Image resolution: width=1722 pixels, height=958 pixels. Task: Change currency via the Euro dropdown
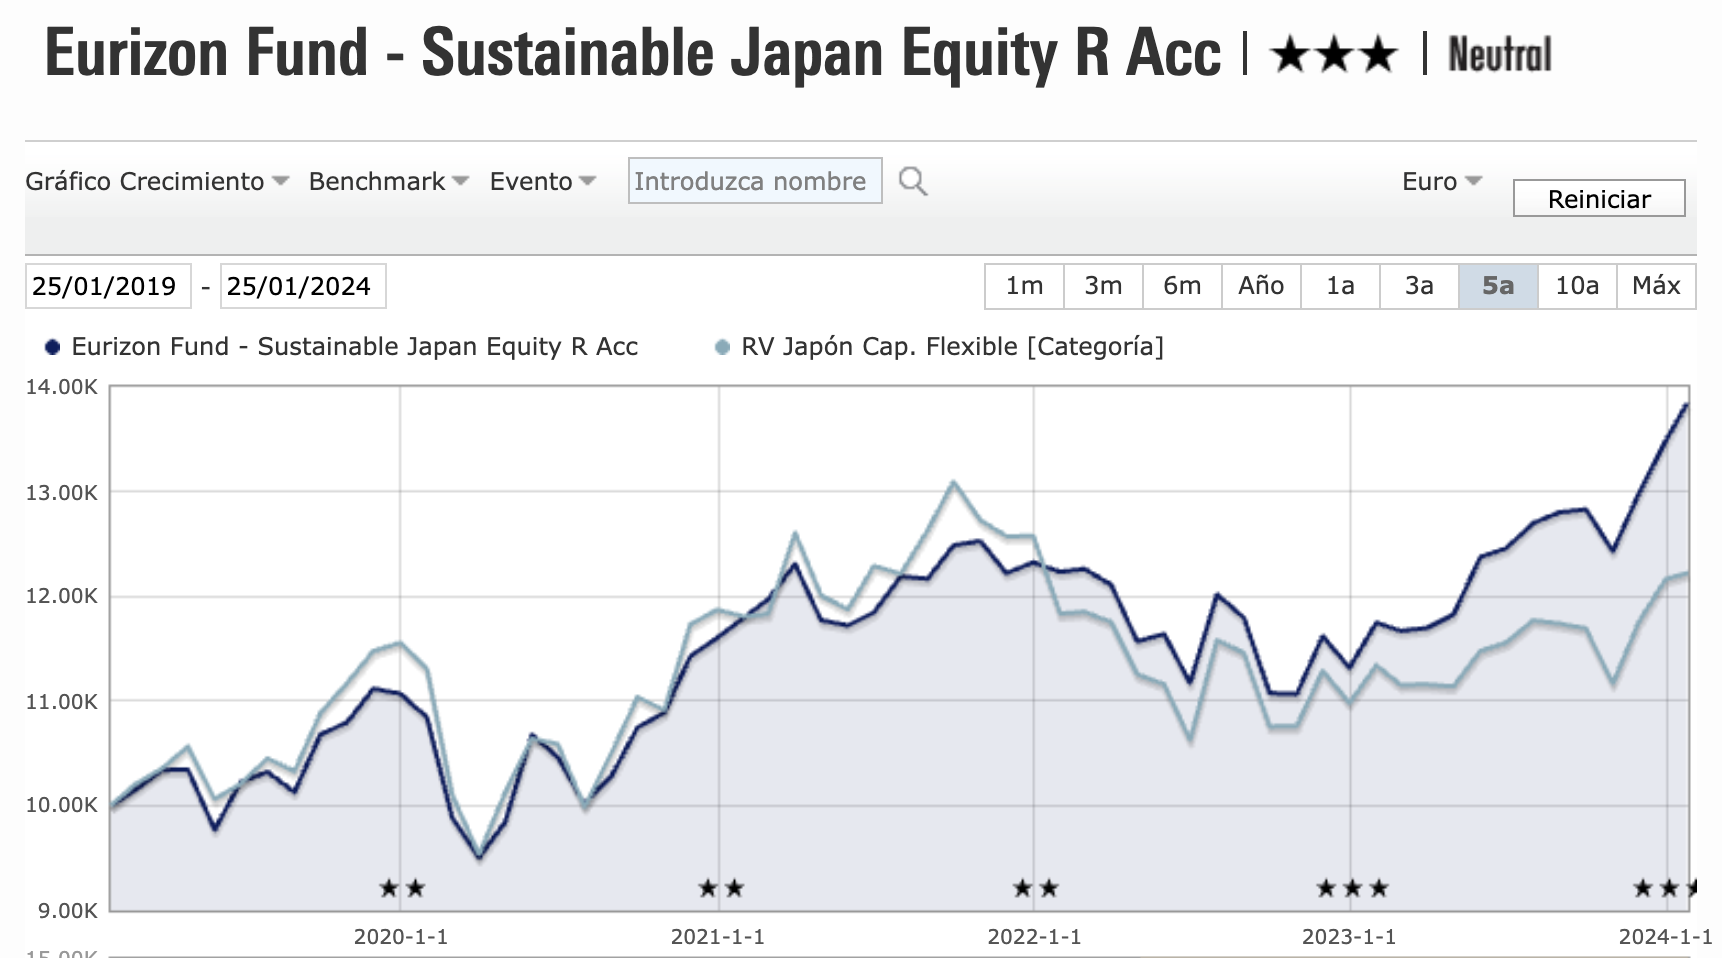1441,181
